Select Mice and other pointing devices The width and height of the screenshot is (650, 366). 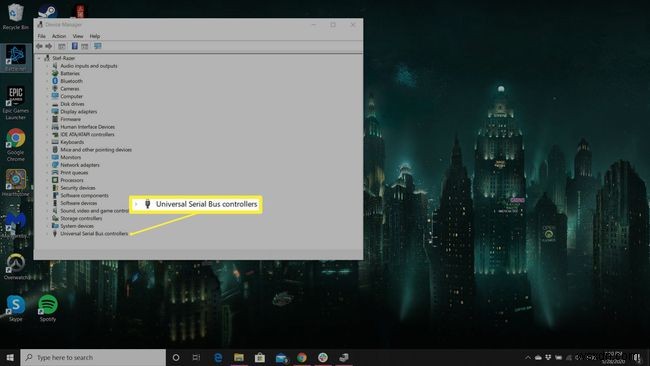coord(96,150)
